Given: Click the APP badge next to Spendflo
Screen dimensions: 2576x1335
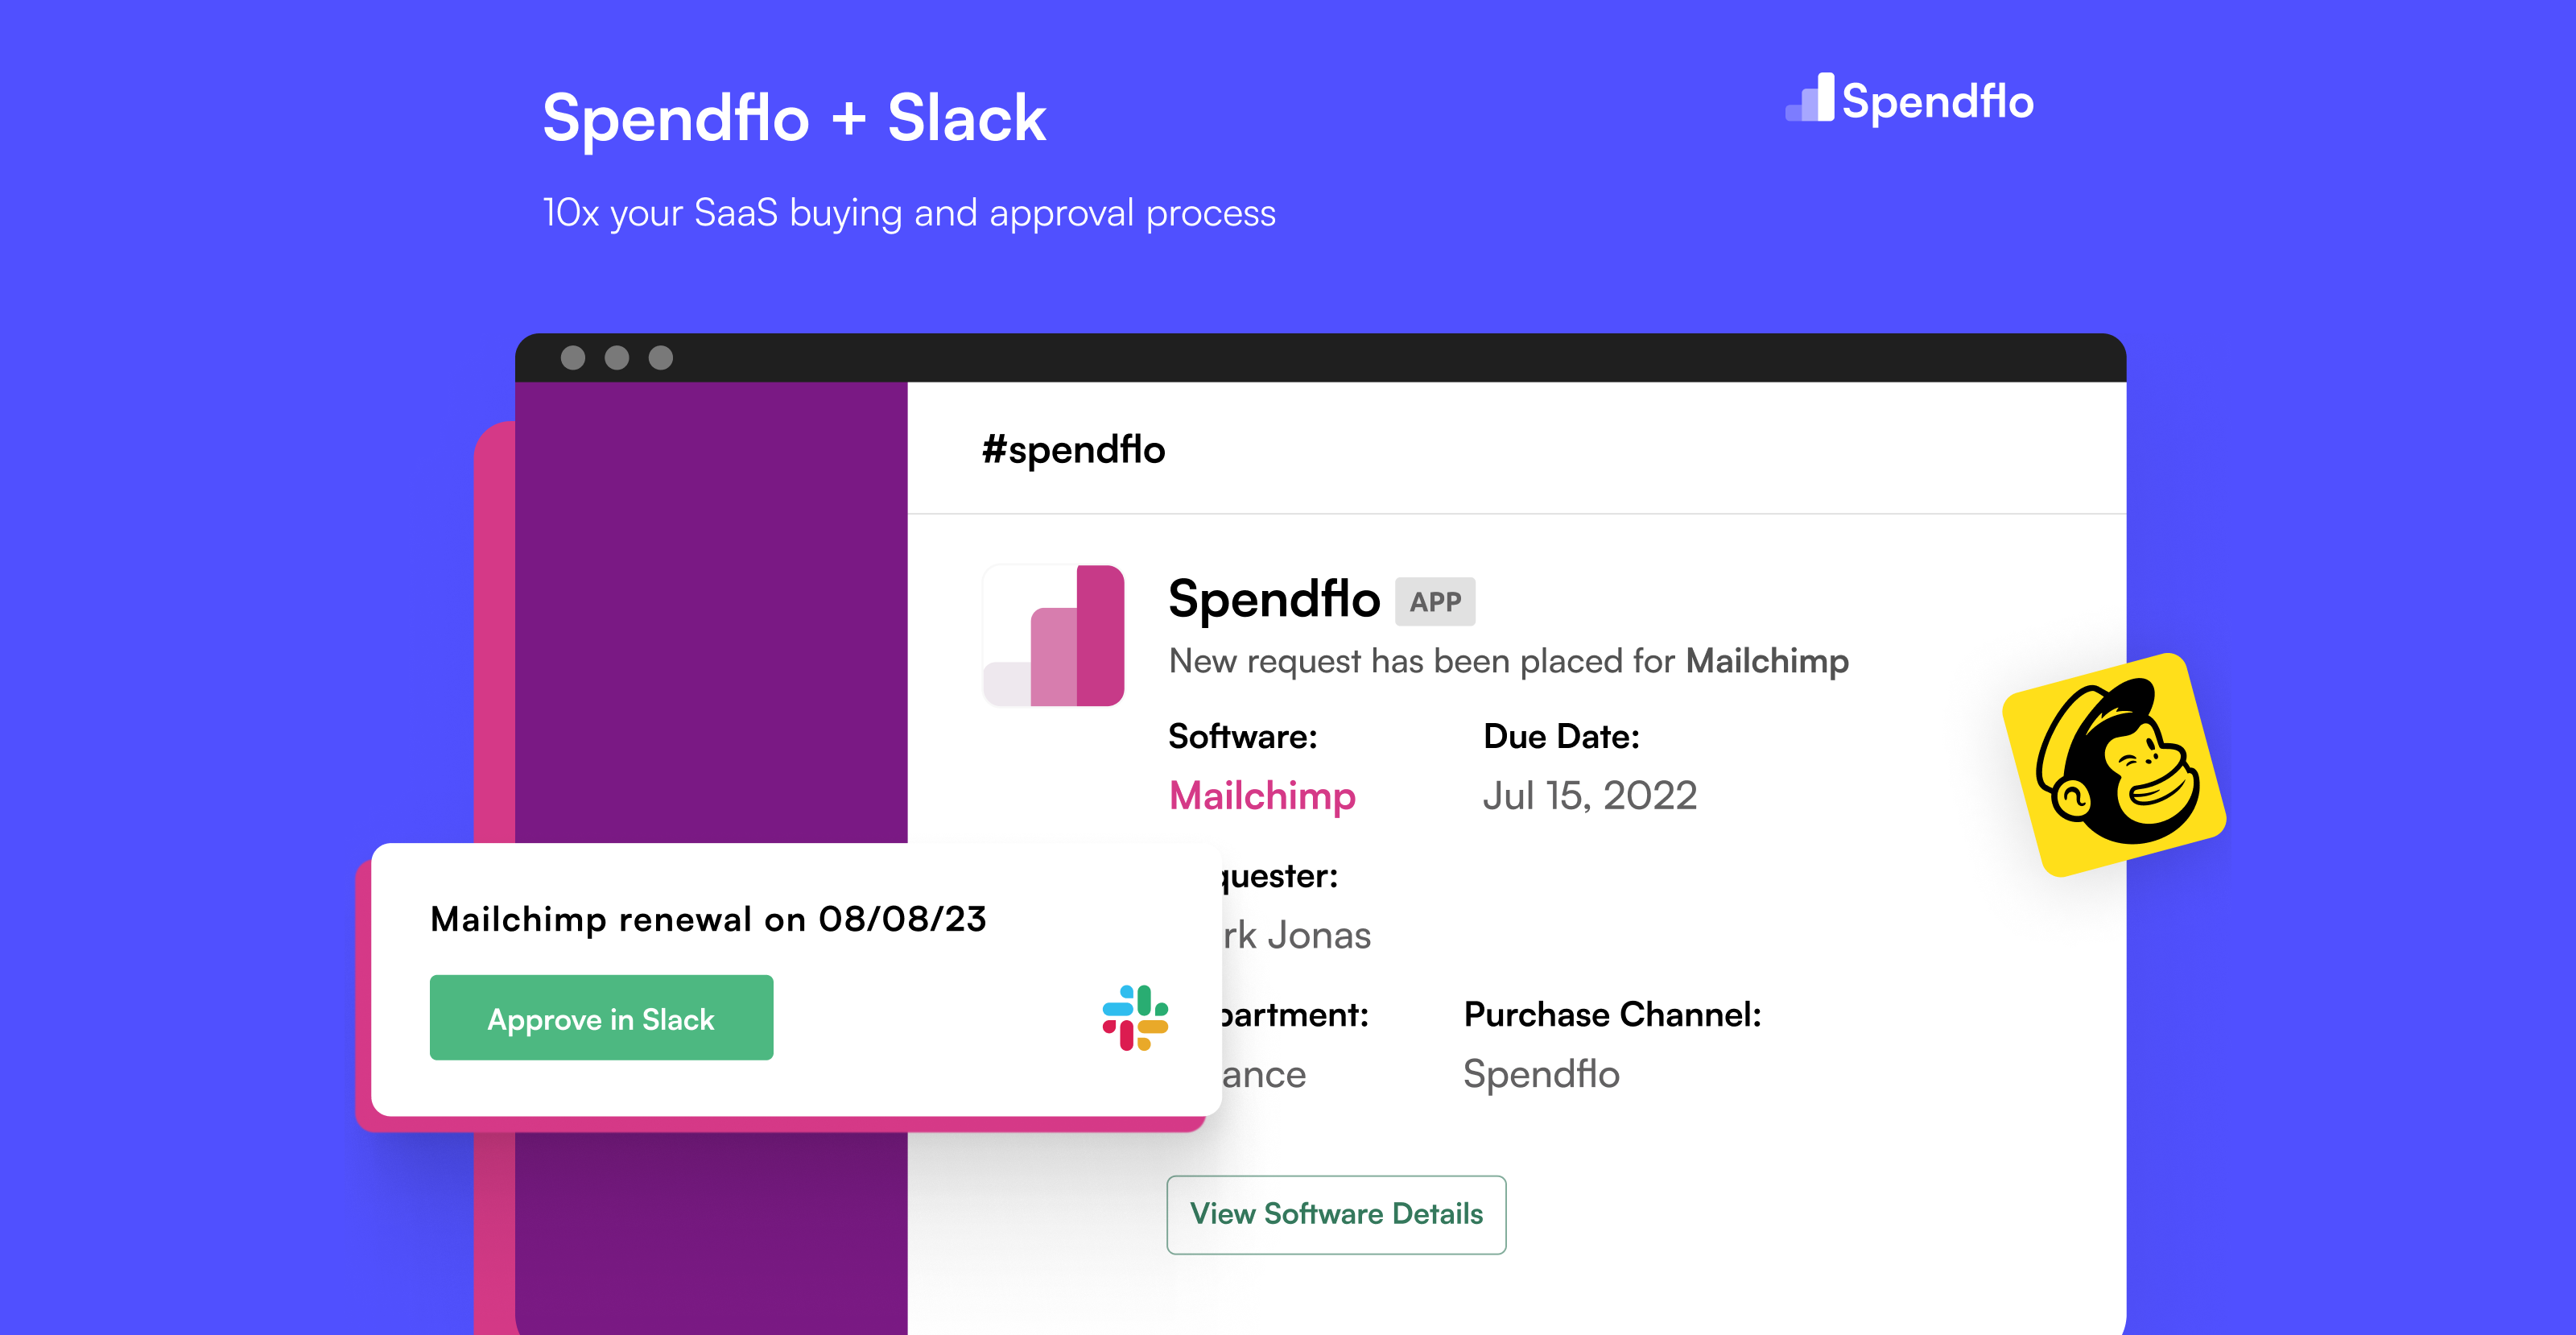Looking at the screenshot, I should [1435, 601].
